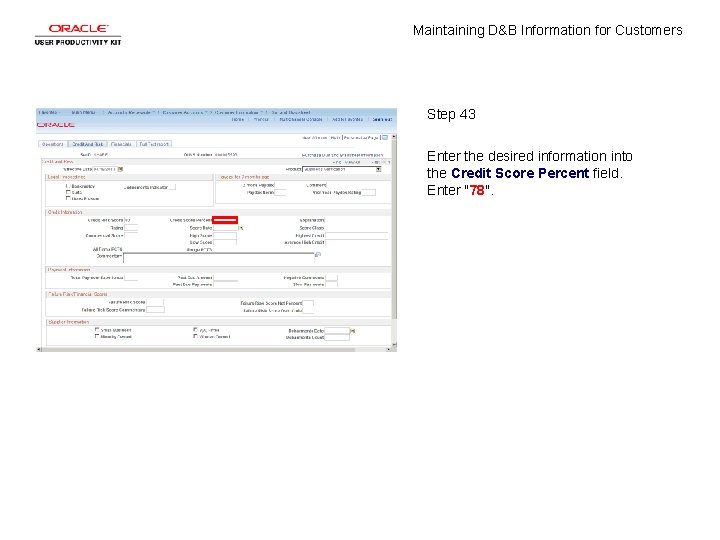This screenshot has height=540, width=720.
Task: Click the Customer Information breadcrumb
Action: (x=236, y=112)
